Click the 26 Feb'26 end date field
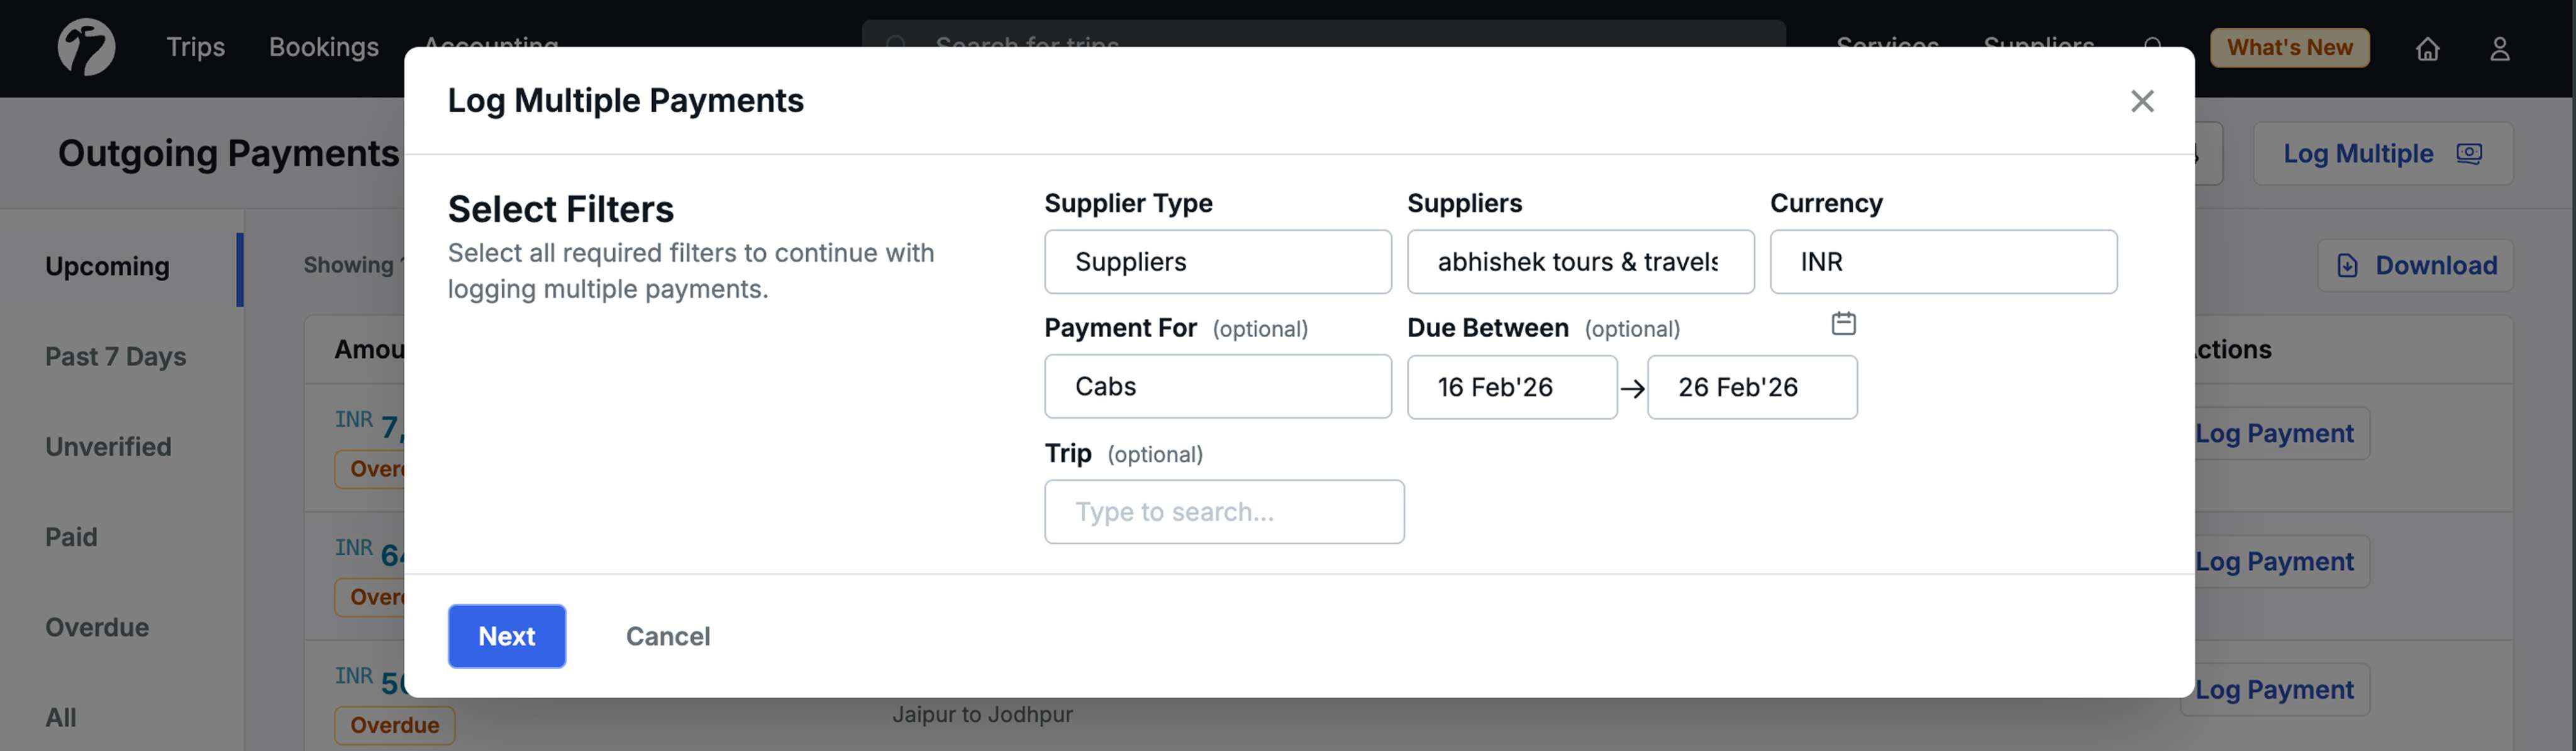 click(1751, 387)
